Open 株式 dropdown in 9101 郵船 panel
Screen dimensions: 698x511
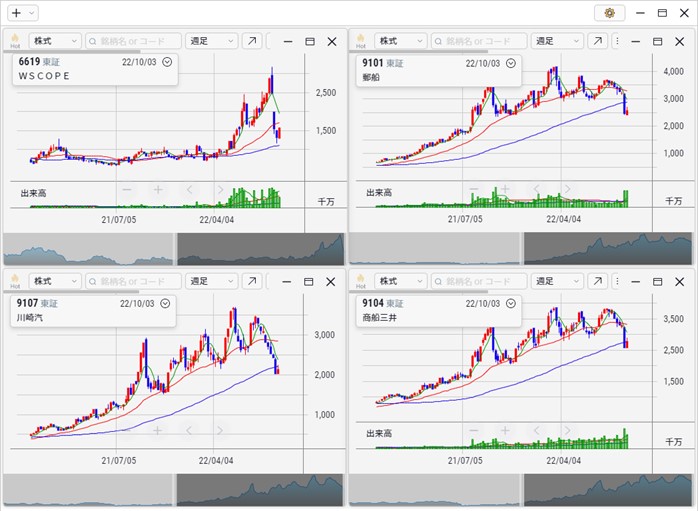[401, 41]
